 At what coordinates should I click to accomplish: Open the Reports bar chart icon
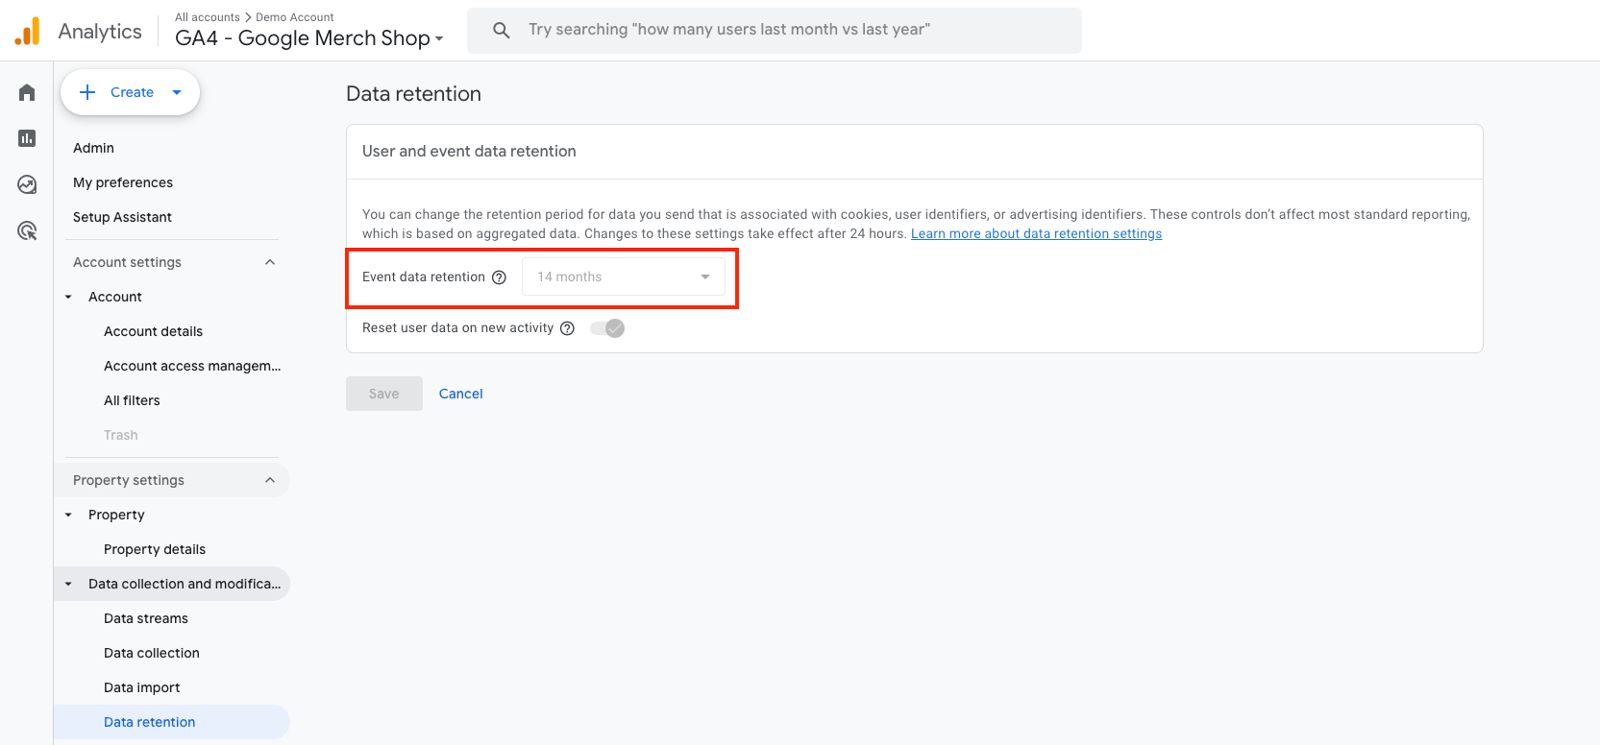click(x=27, y=138)
